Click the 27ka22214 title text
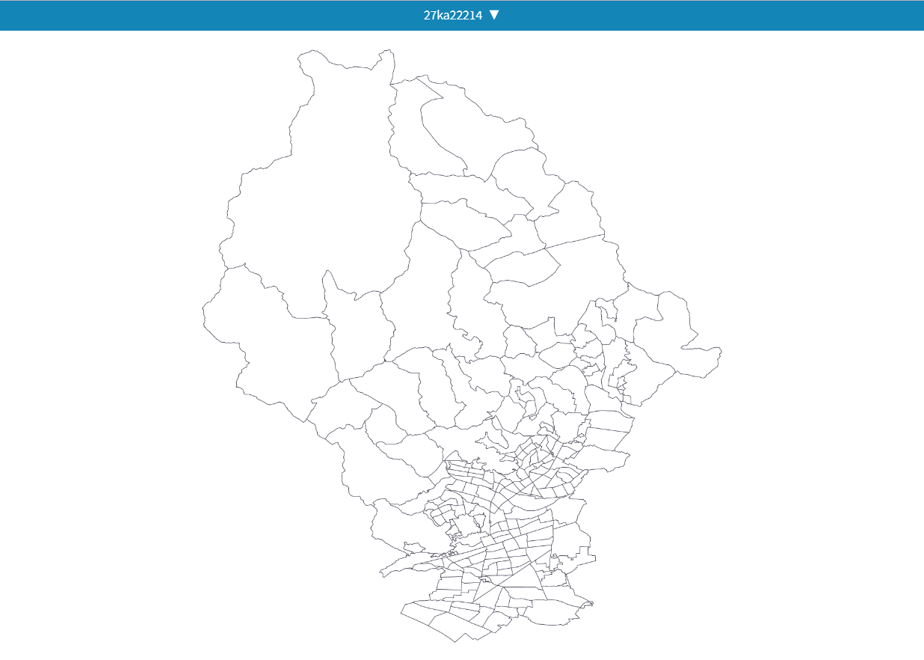924x660 pixels. [x=453, y=15]
